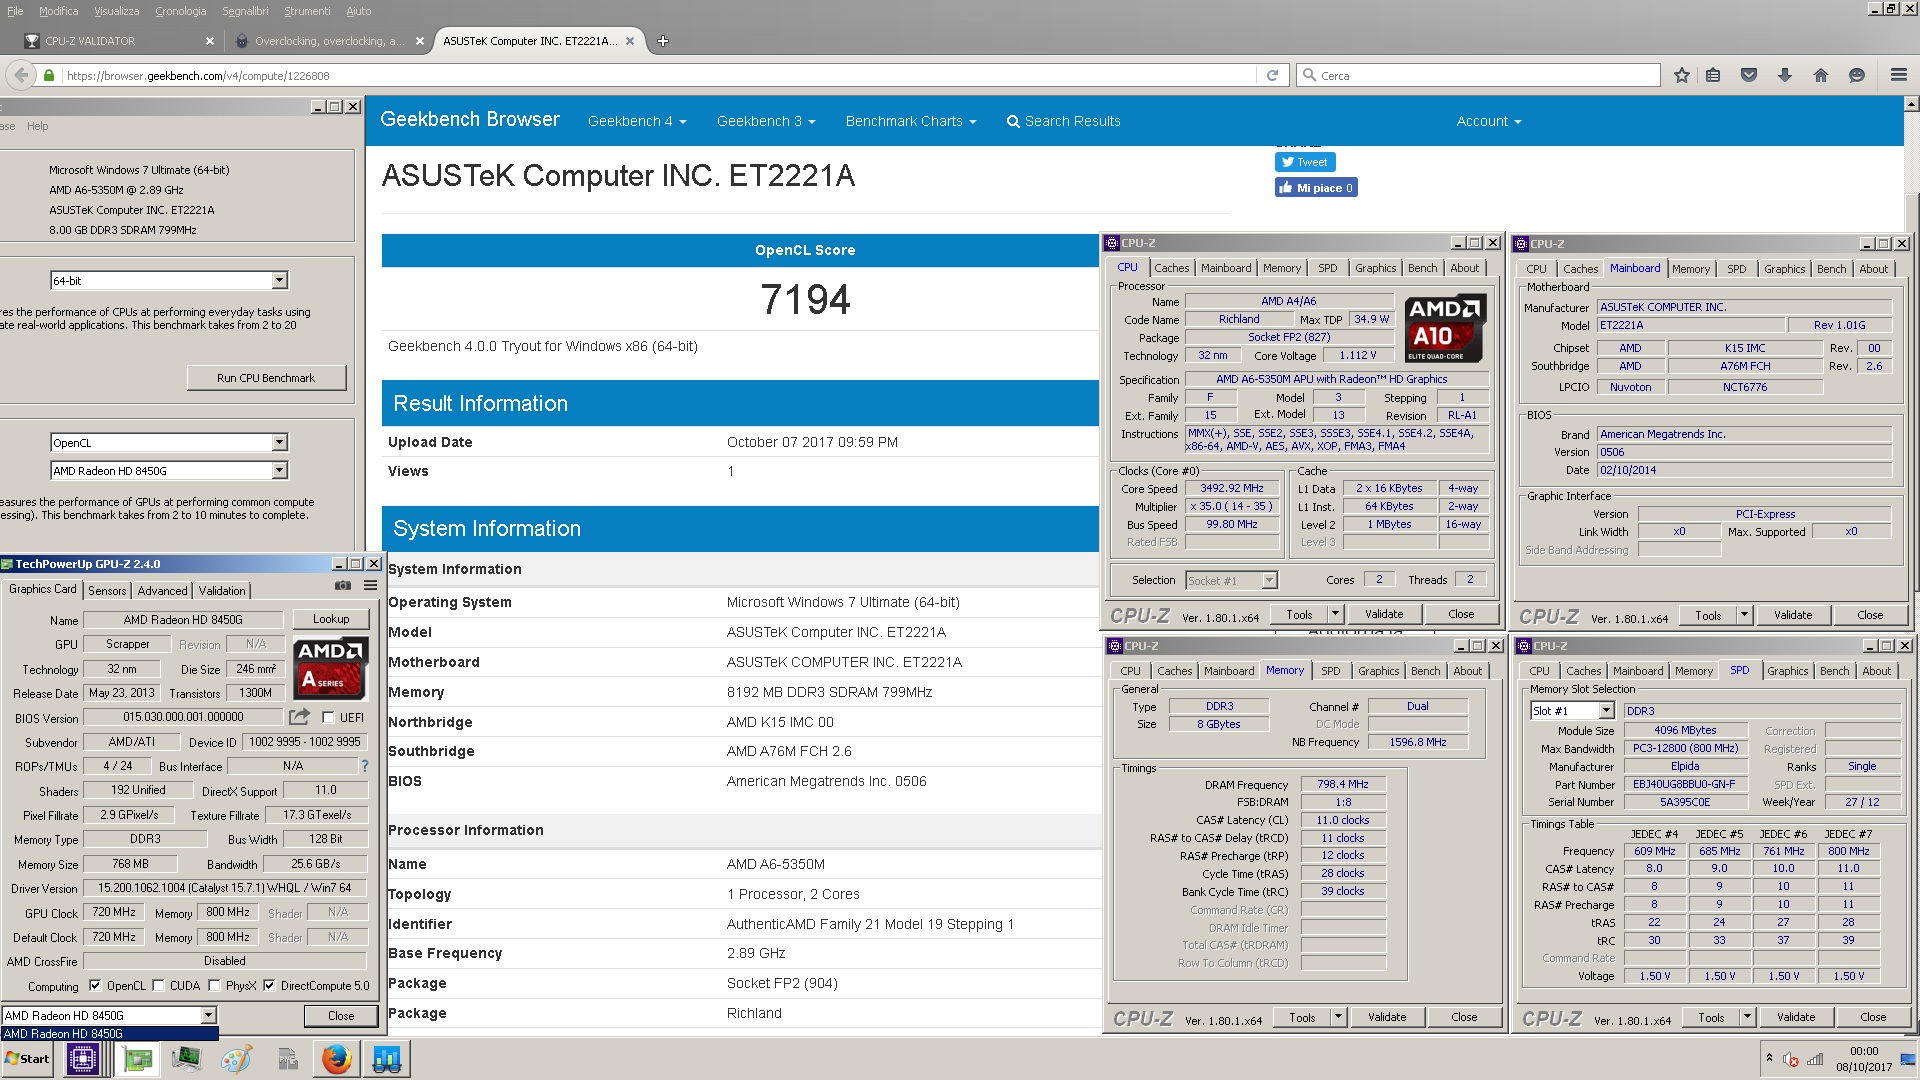Click the CPU-Z taskbar icon
This screenshot has width=1920, height=1080.
83,1058
